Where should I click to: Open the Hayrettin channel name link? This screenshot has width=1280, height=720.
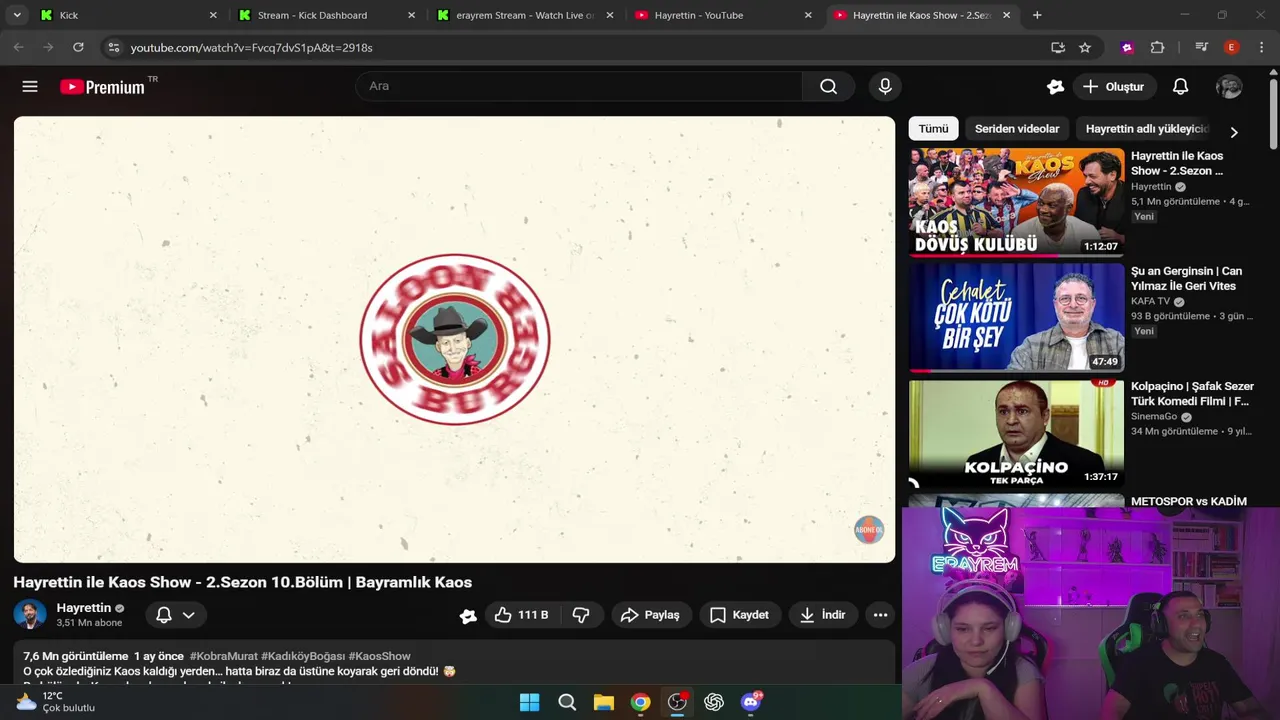pyautogui.click(x=84, y=608)
